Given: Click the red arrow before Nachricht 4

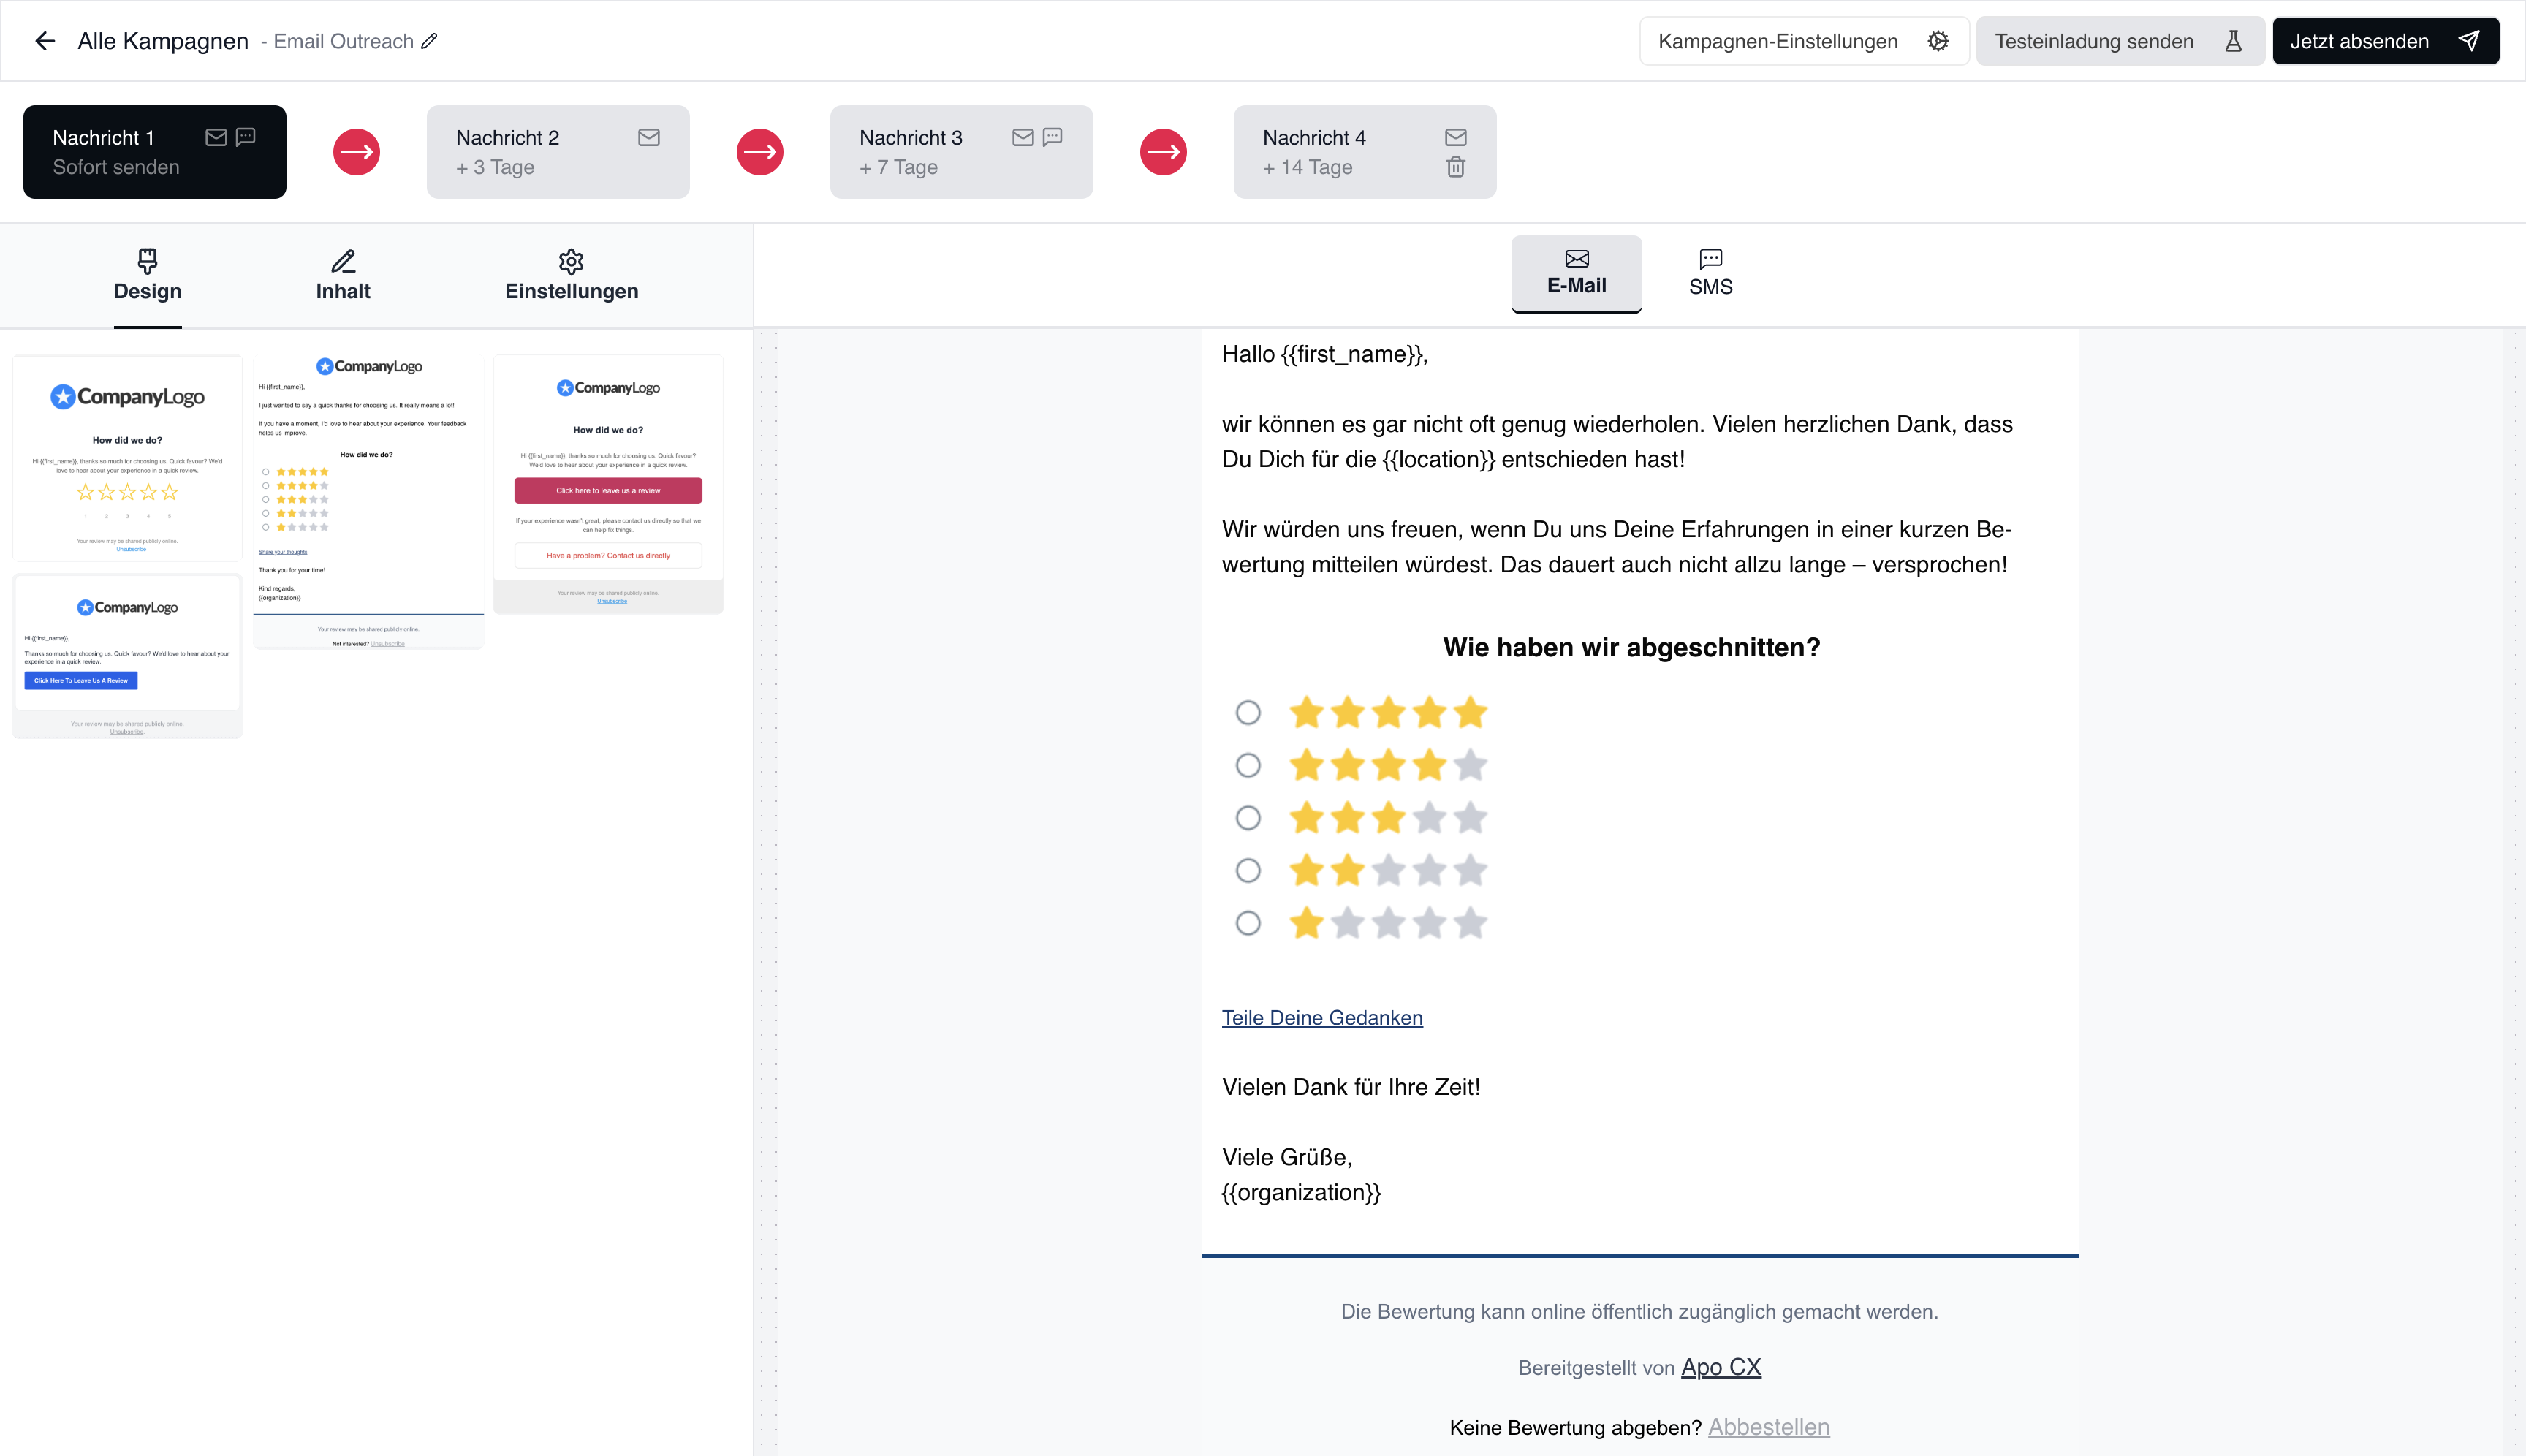Looking at the screenshot, I should coord(1163,152).
